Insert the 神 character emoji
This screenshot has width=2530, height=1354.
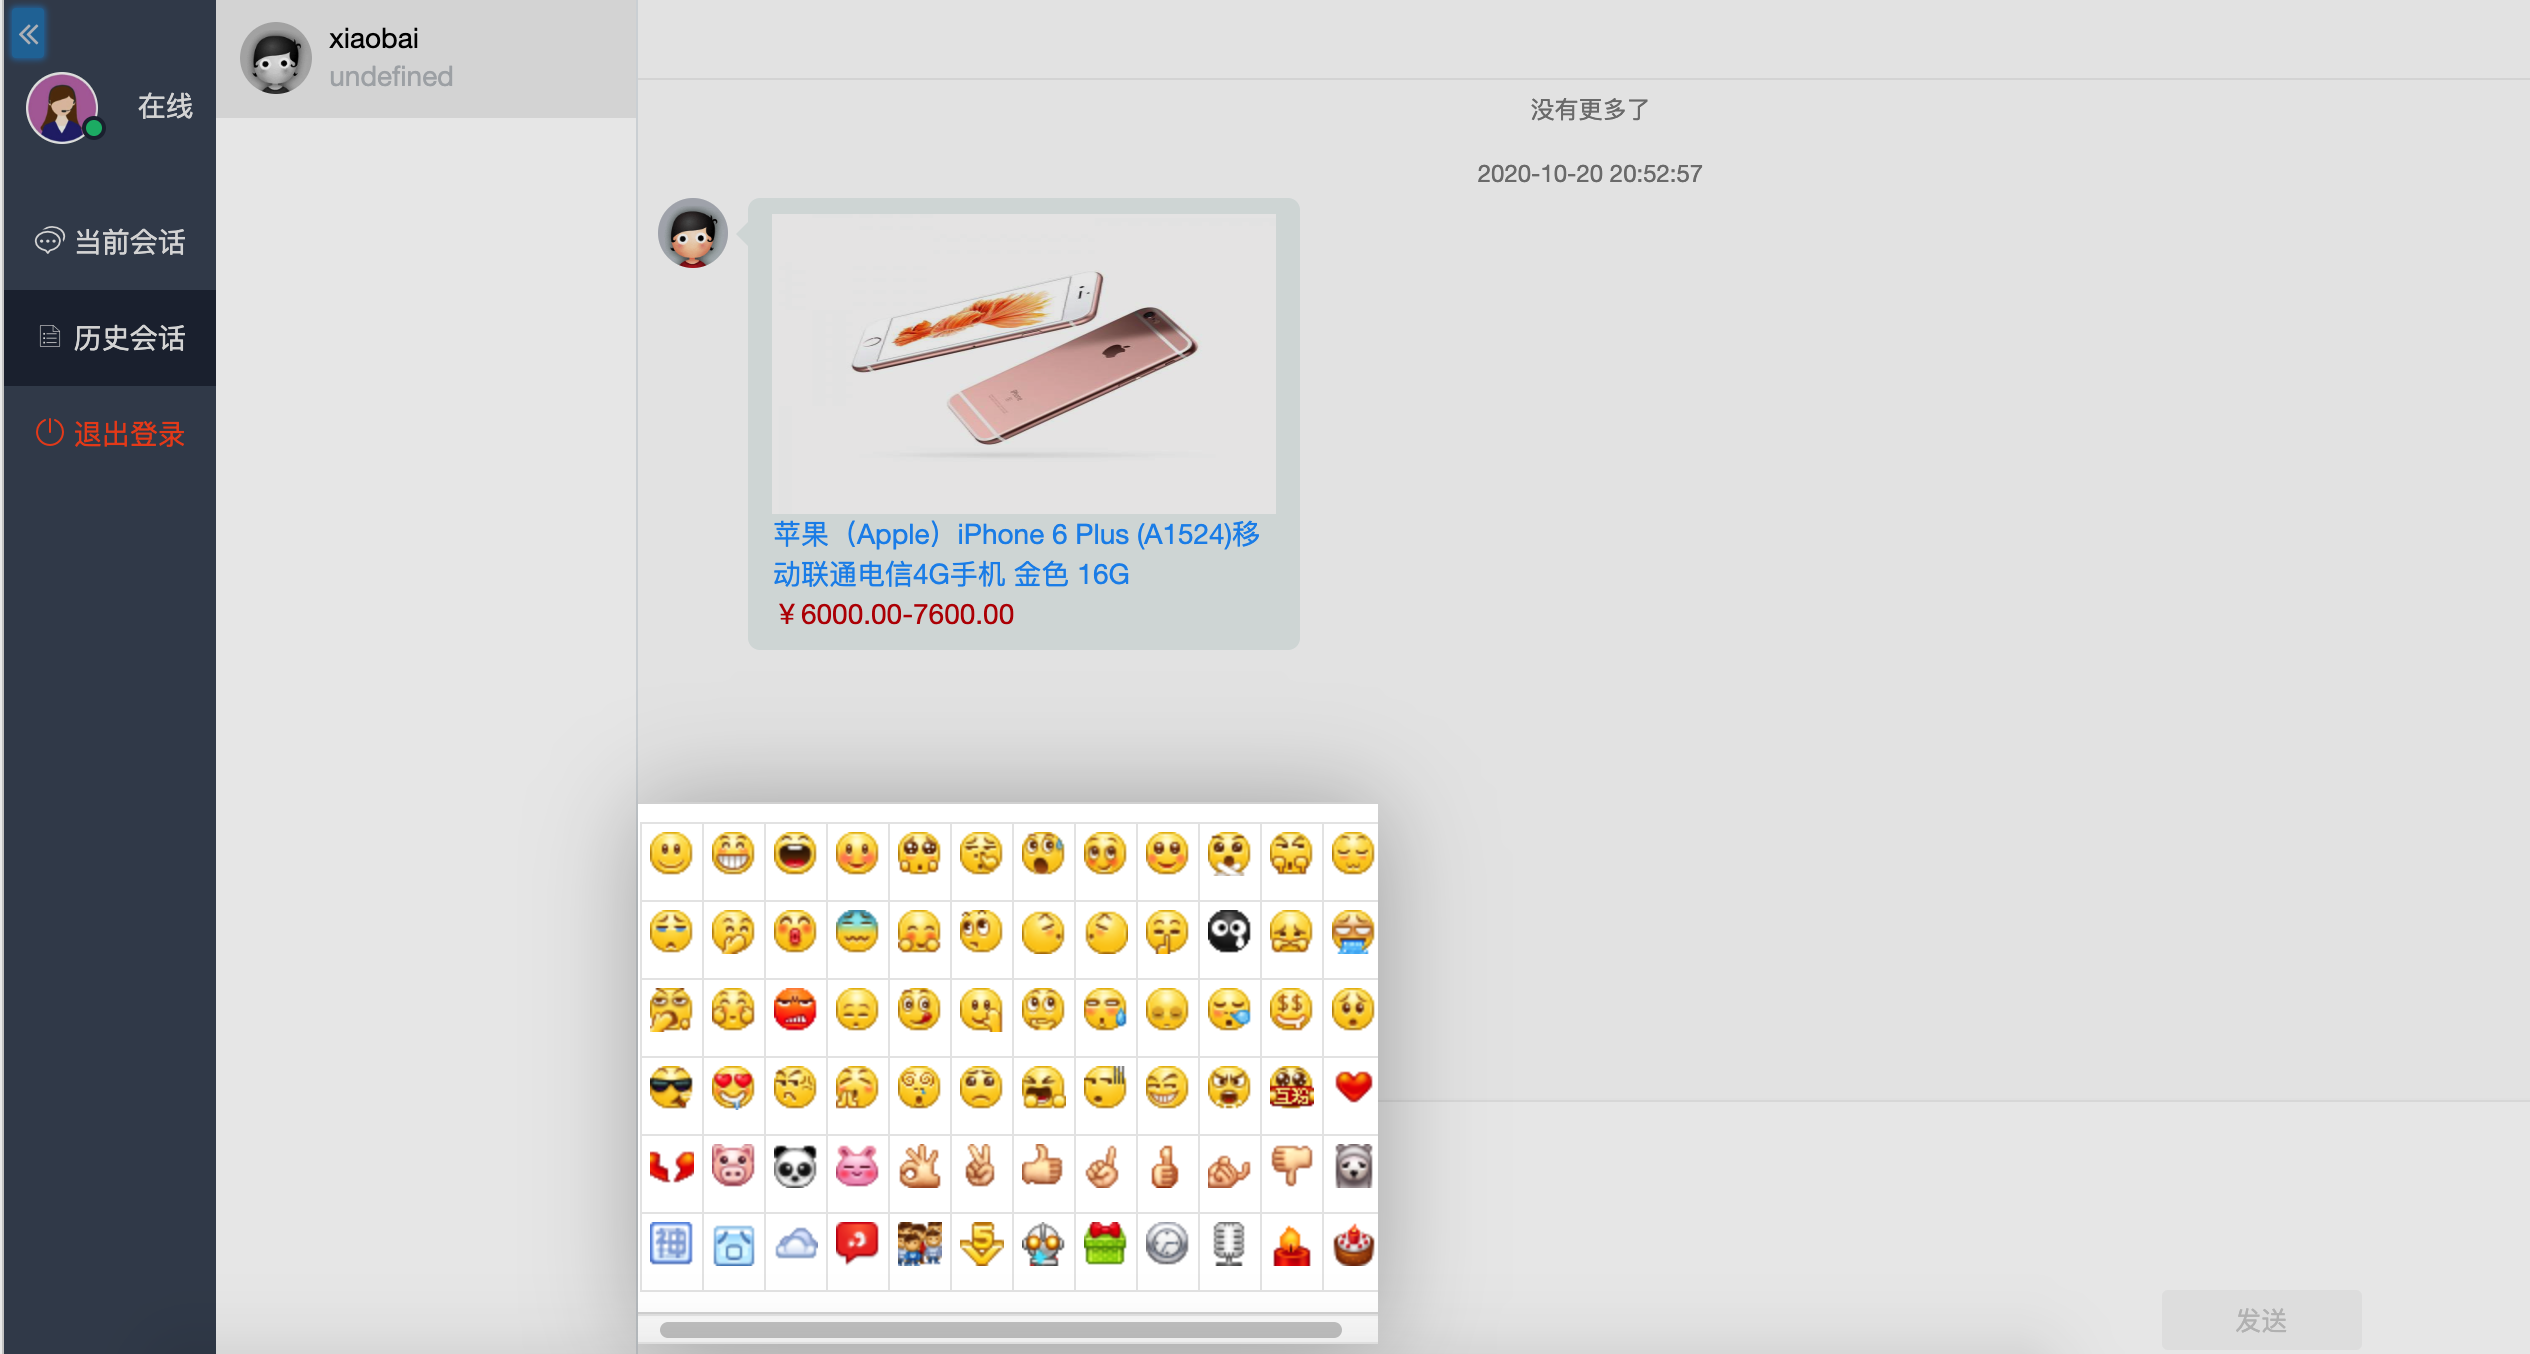tap(671, 1244)
